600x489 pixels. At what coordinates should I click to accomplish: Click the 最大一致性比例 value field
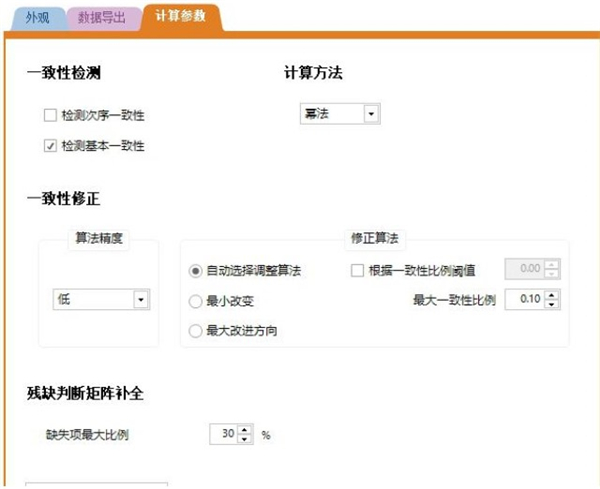pos(526,299)
